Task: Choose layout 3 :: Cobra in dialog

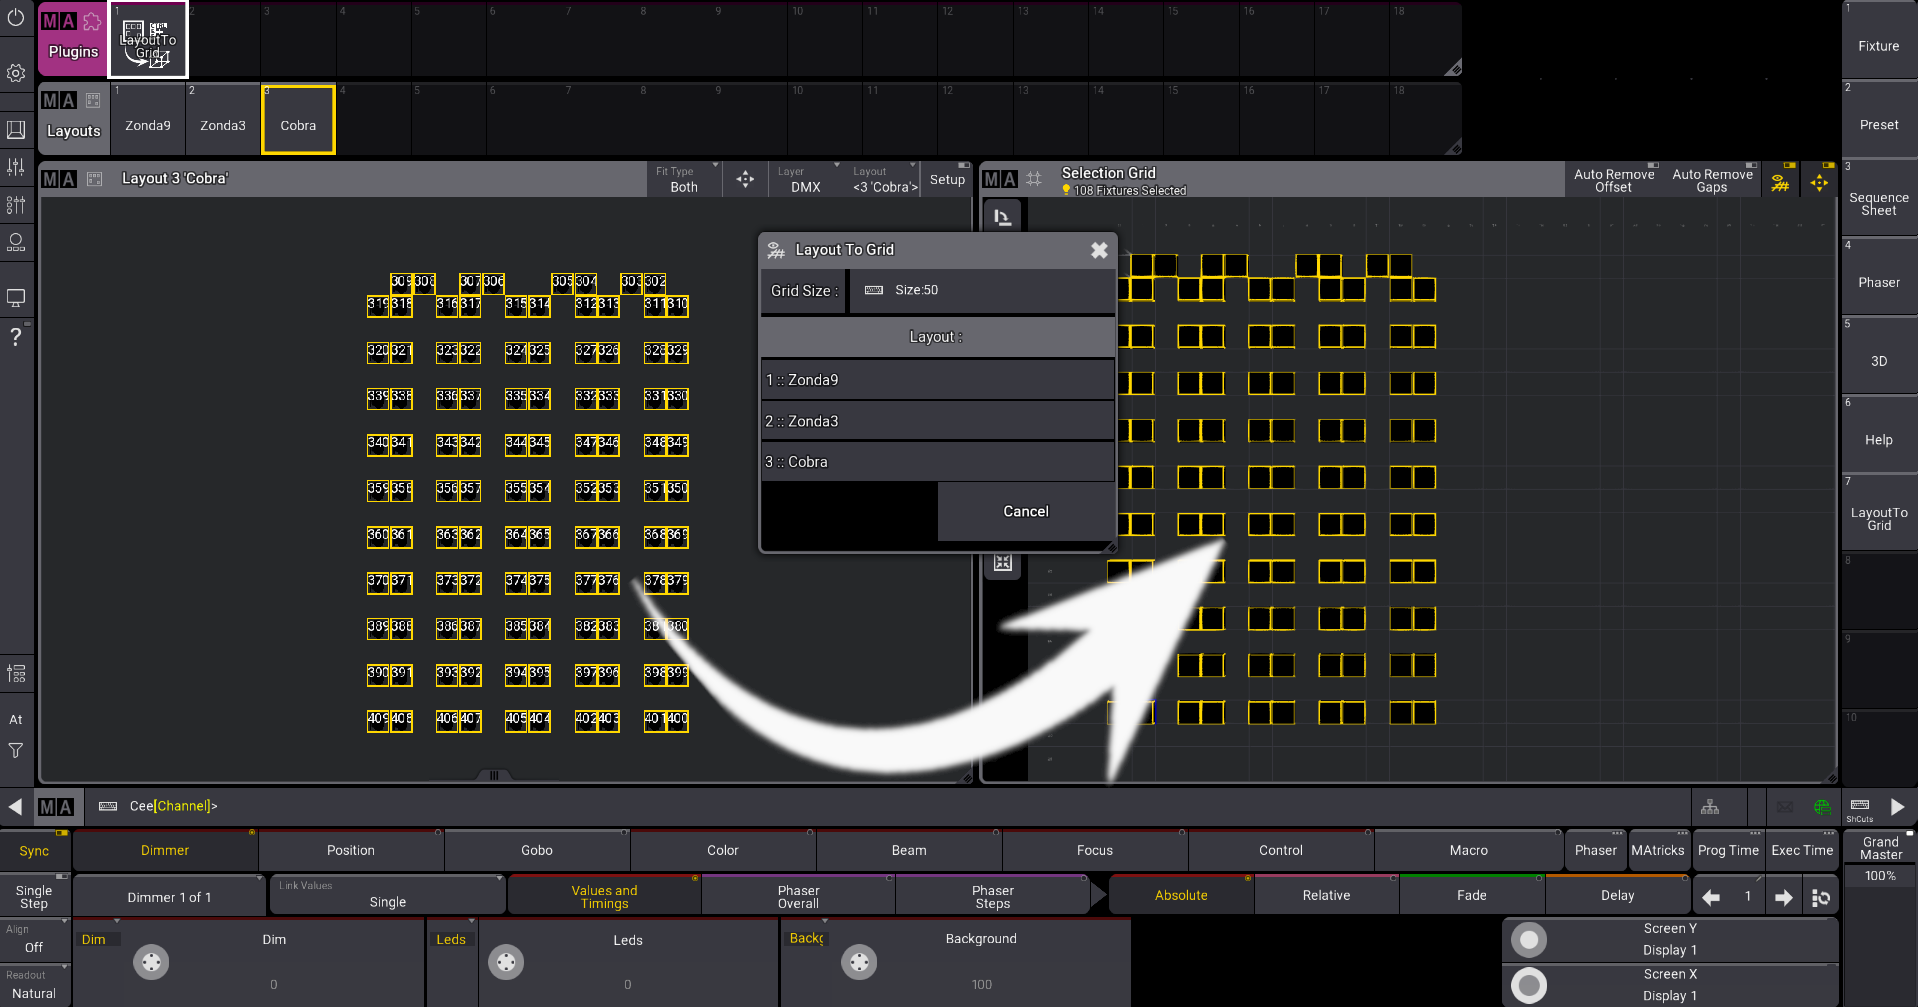Action: tap(936, 461)
